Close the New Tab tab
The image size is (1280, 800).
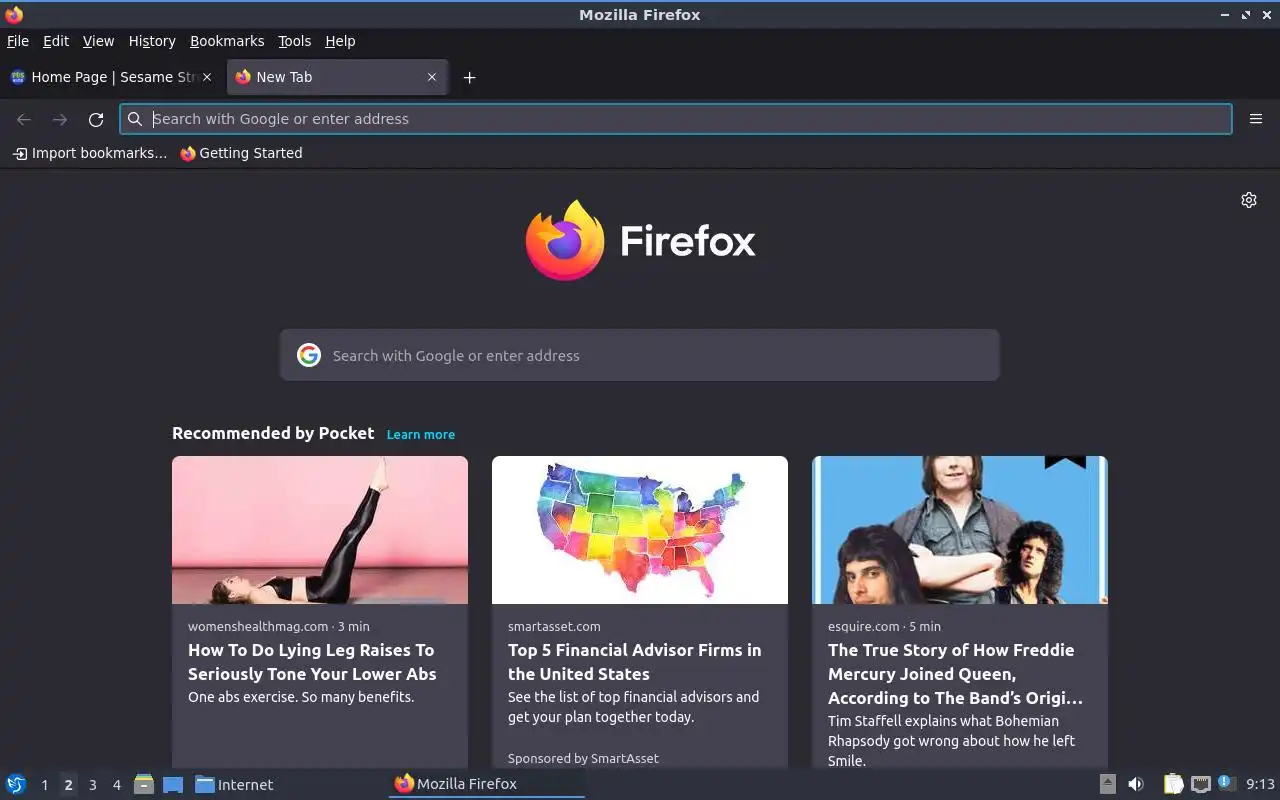click(x=432, y=77)
